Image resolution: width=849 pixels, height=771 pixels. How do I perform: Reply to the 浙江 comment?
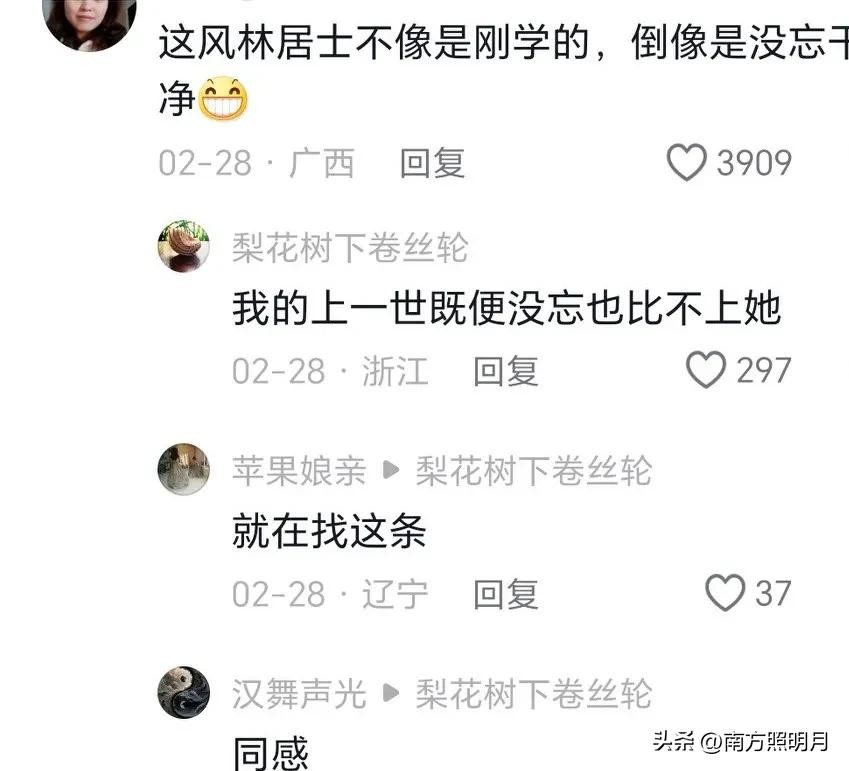(x=506, y=371)
